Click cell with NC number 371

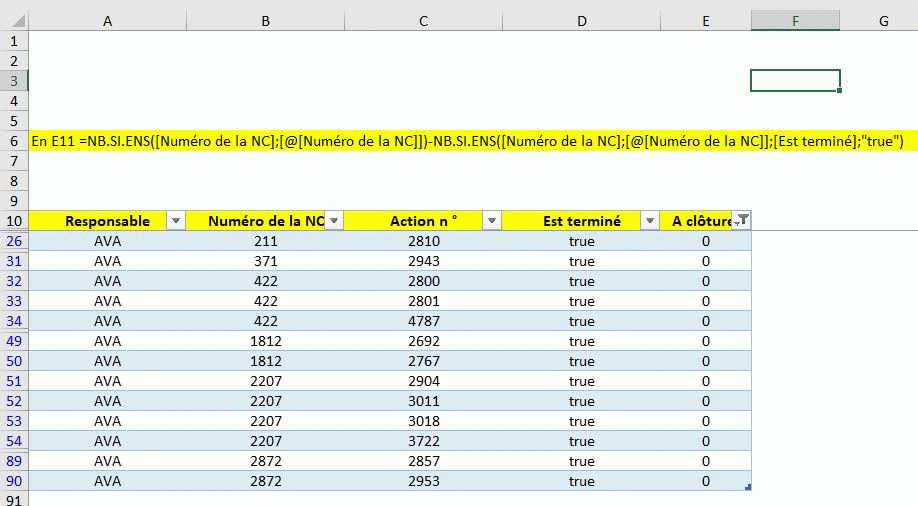point(266,261)
